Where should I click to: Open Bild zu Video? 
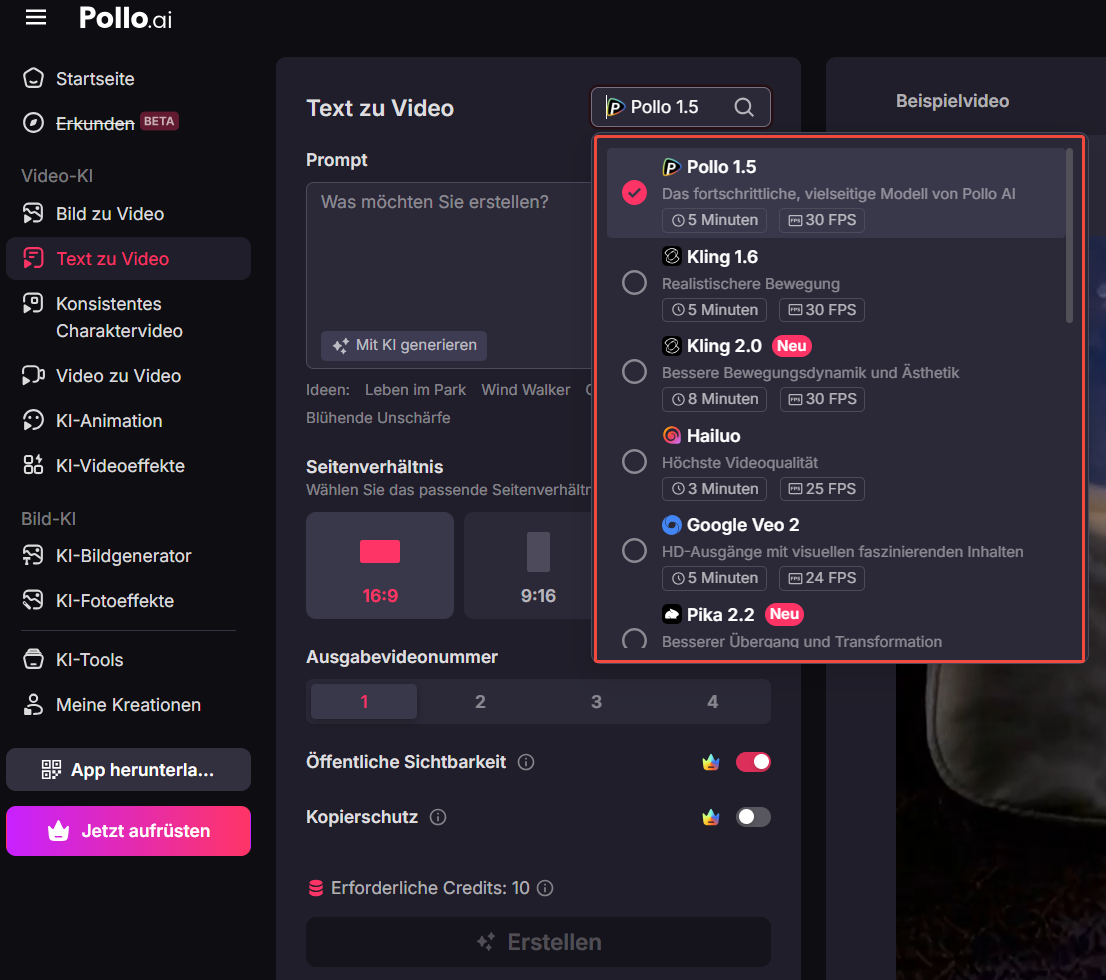tap(110, 213)
